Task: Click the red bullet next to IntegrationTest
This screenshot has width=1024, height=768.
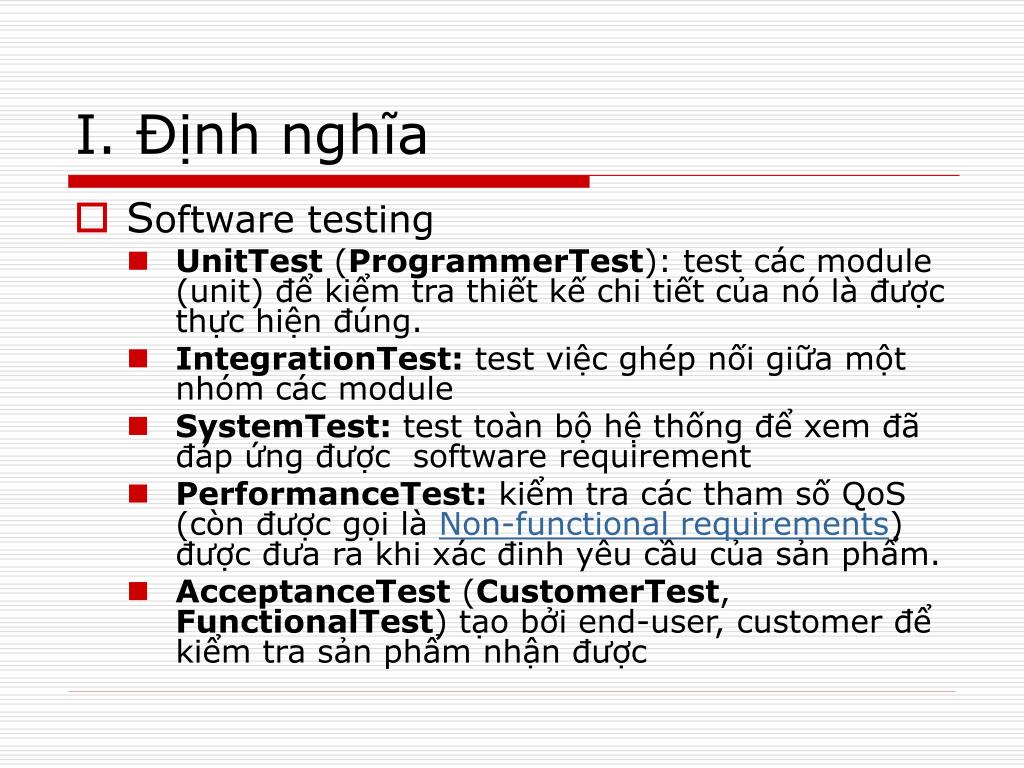Action: tap(138, 359)
